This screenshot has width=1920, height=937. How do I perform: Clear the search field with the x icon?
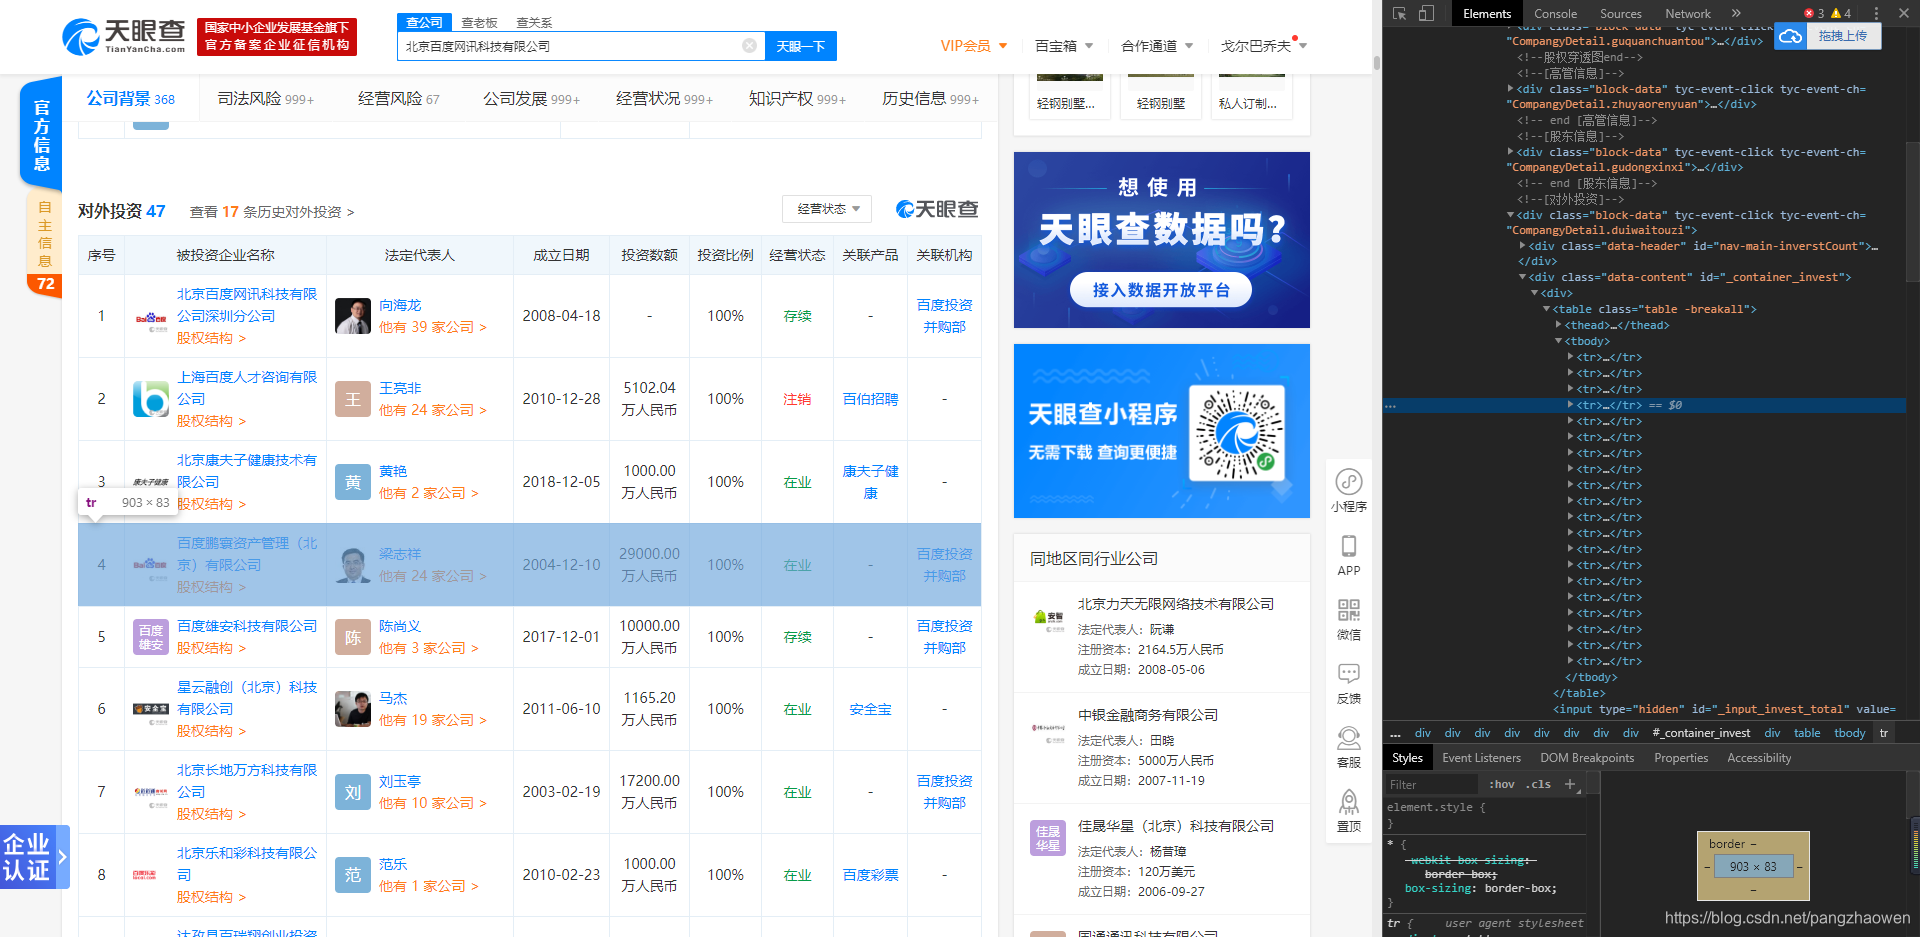click(750, 45)
